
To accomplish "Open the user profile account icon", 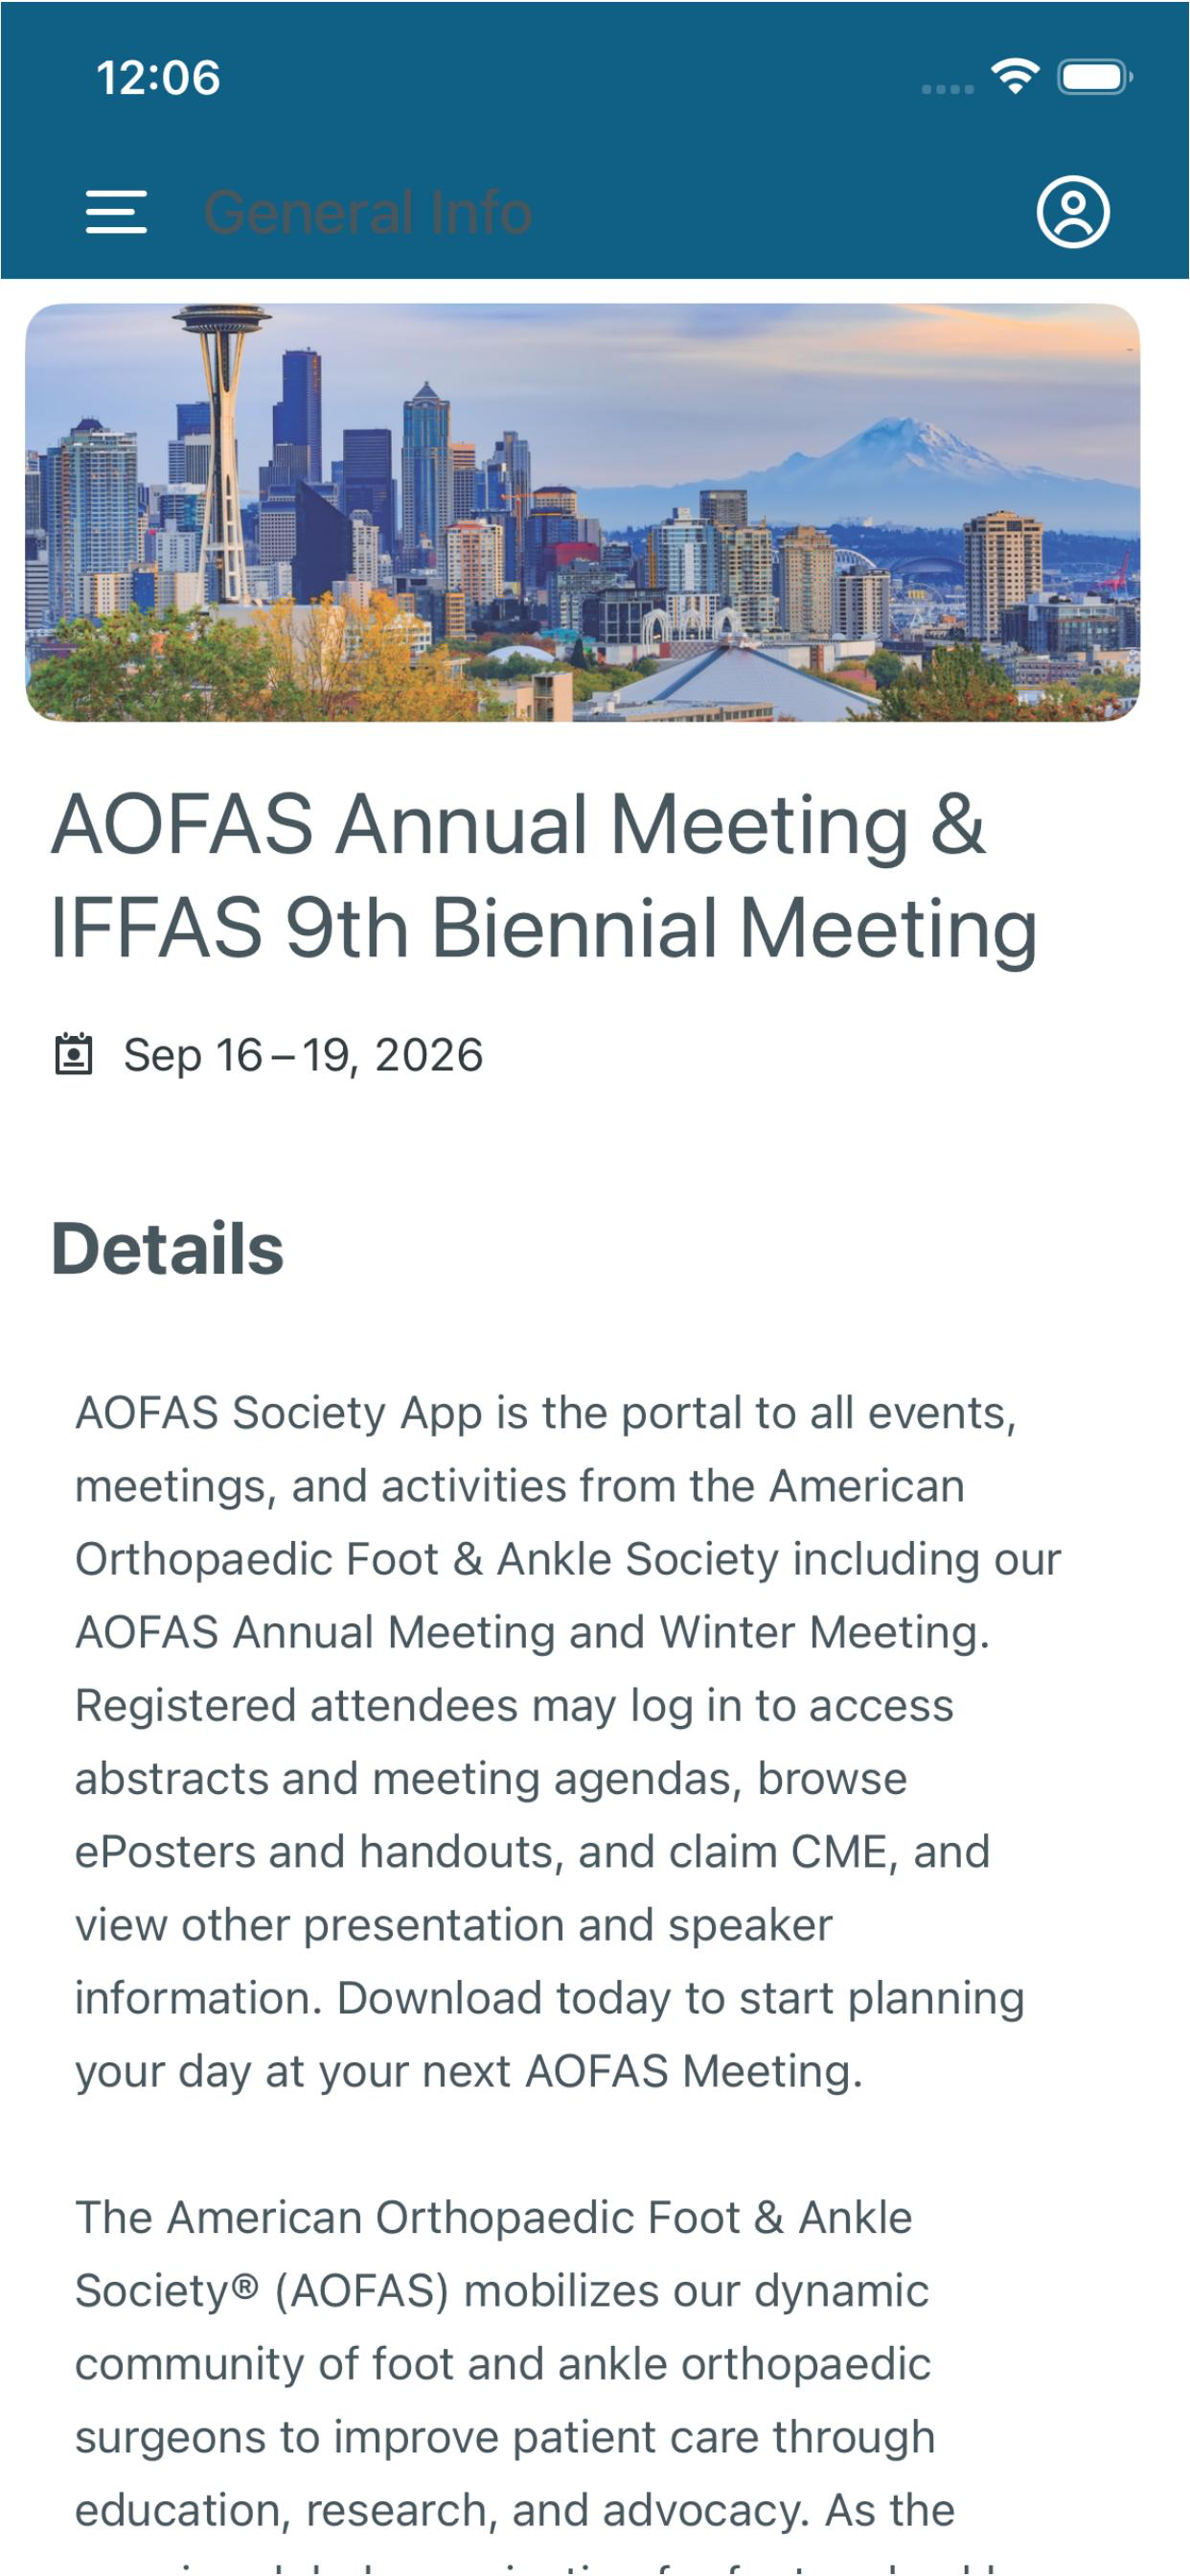I will click(1073, 212).
